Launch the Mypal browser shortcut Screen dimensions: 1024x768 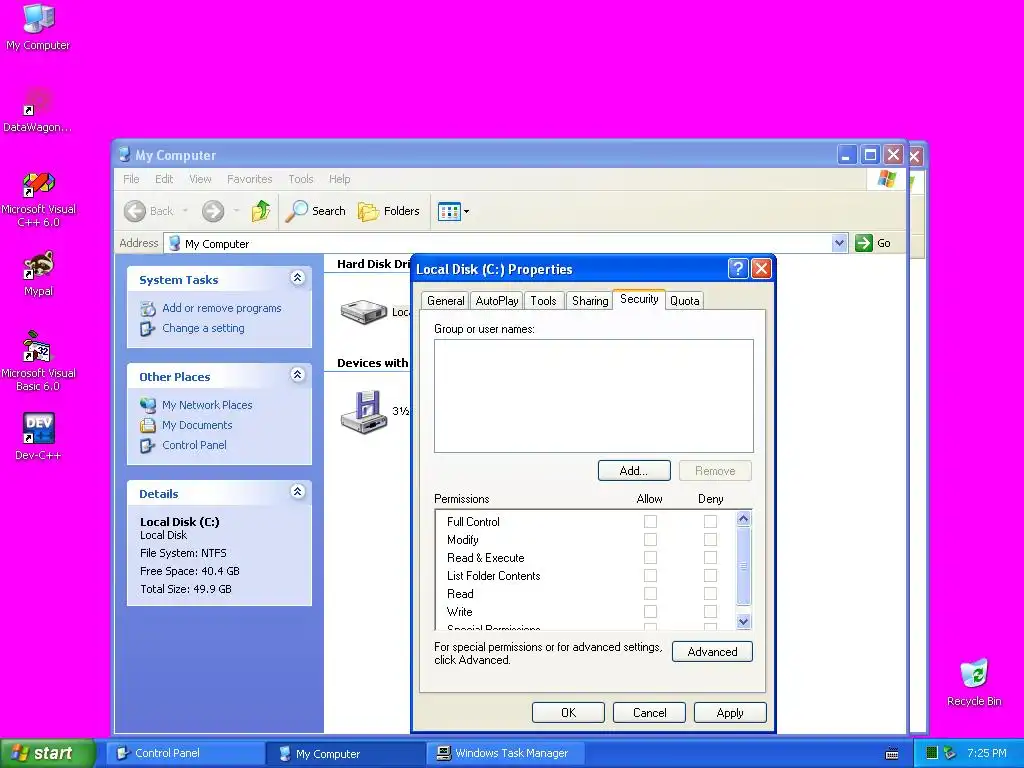coord(38,273)
